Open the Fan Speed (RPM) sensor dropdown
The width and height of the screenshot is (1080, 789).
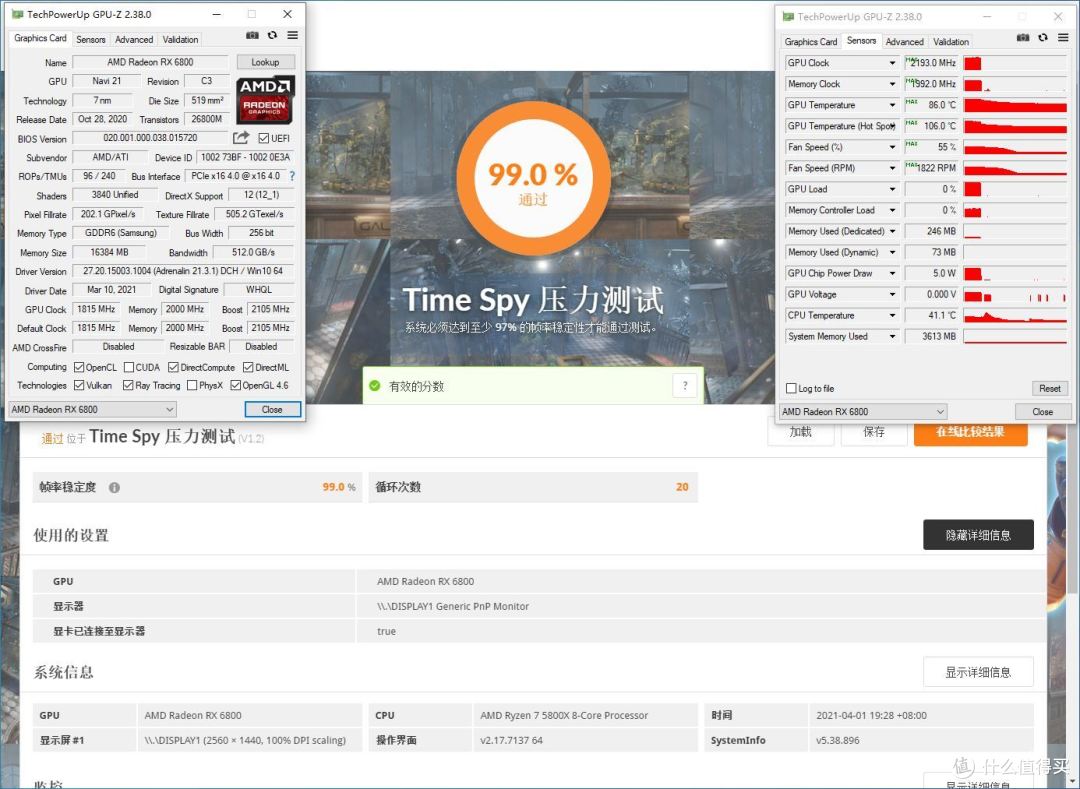pos(892,168)
